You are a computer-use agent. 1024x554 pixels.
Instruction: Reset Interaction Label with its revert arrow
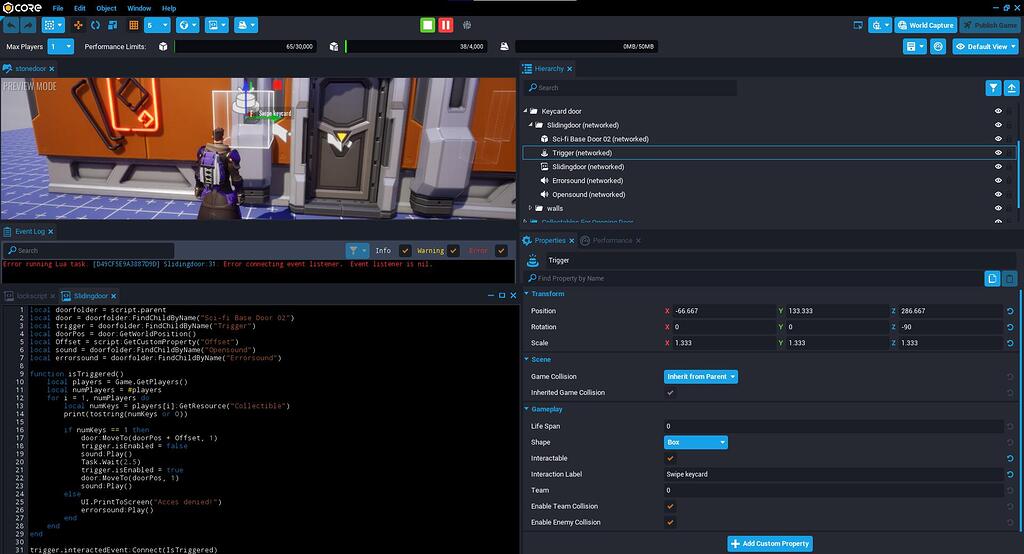(1010, 474)
